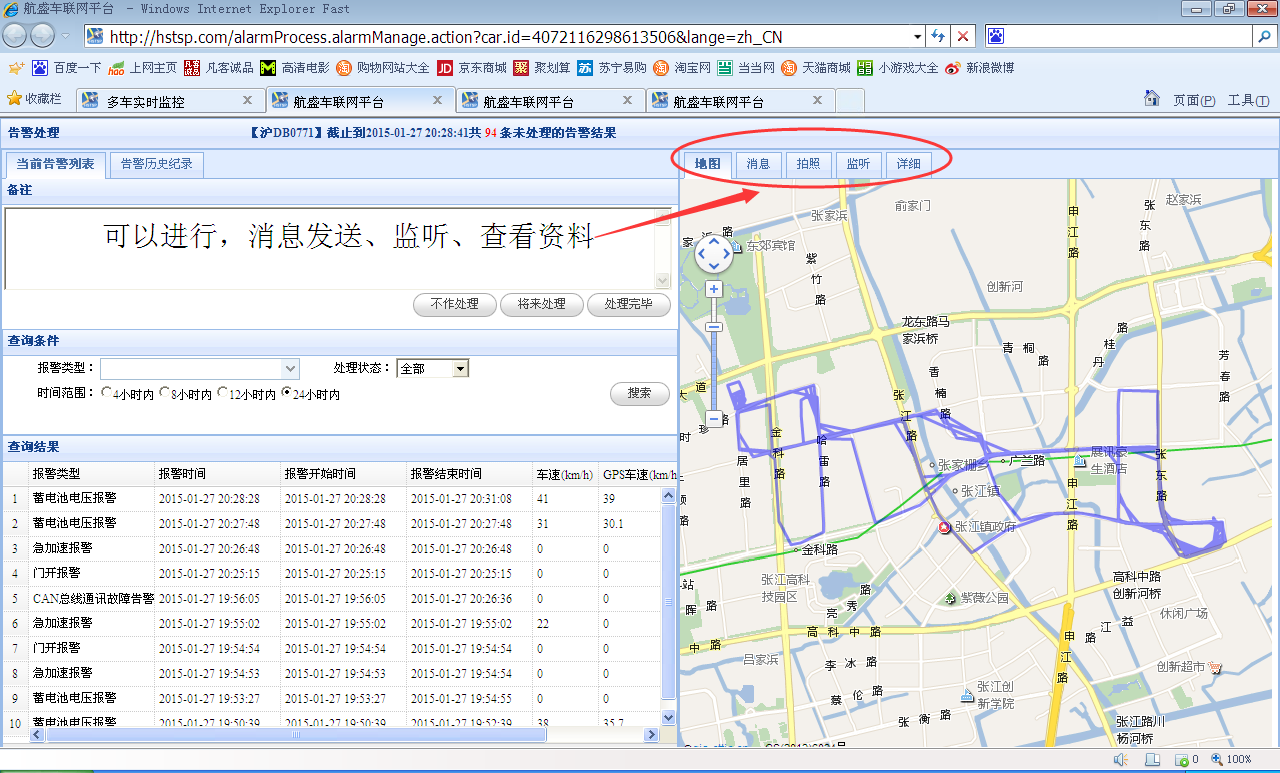The height and width of the screenshot is (773, 1280).
Task: Click the 不作处理 button
Action: click(455, 304)
